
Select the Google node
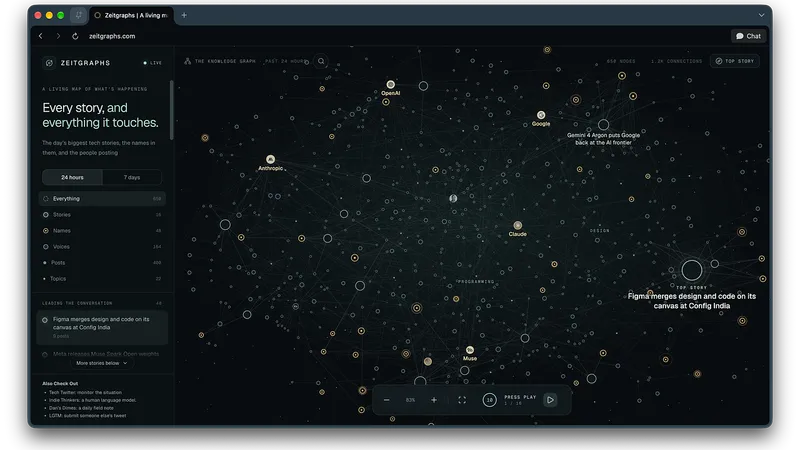[x=541, y=115]
